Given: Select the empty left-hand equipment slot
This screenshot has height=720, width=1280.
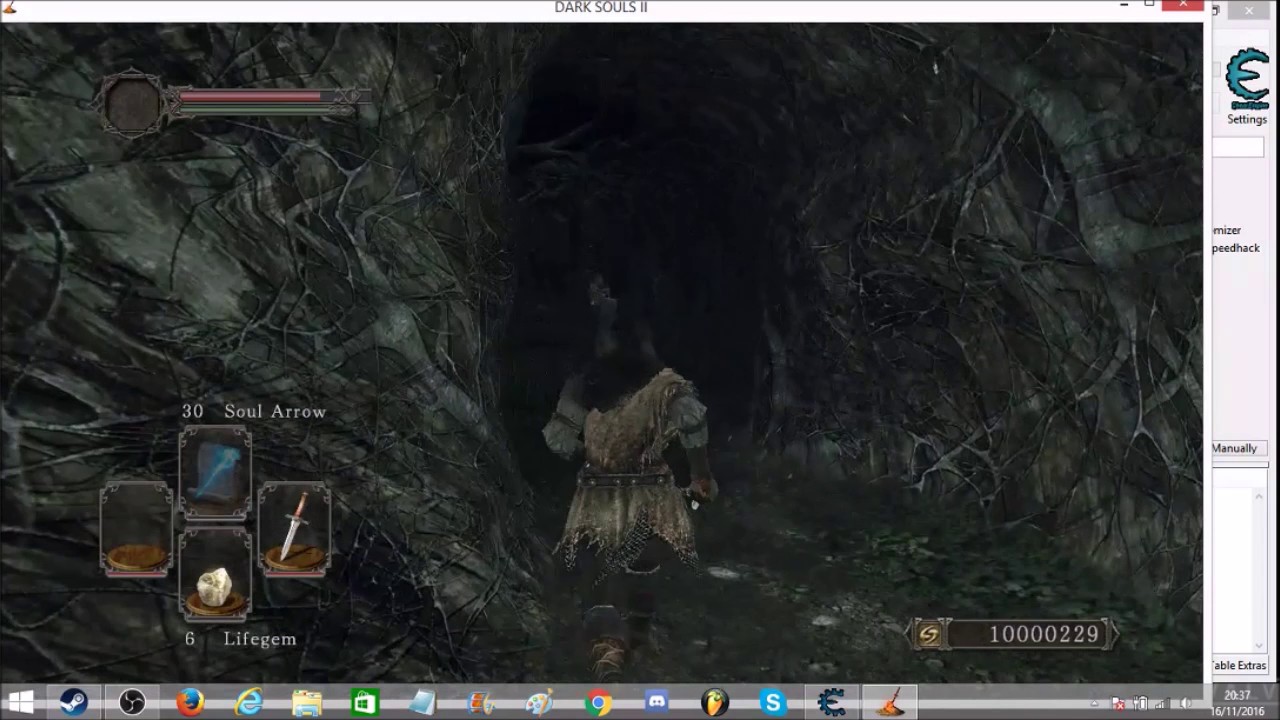Looking at the screenshot, I should pos(136,530).
